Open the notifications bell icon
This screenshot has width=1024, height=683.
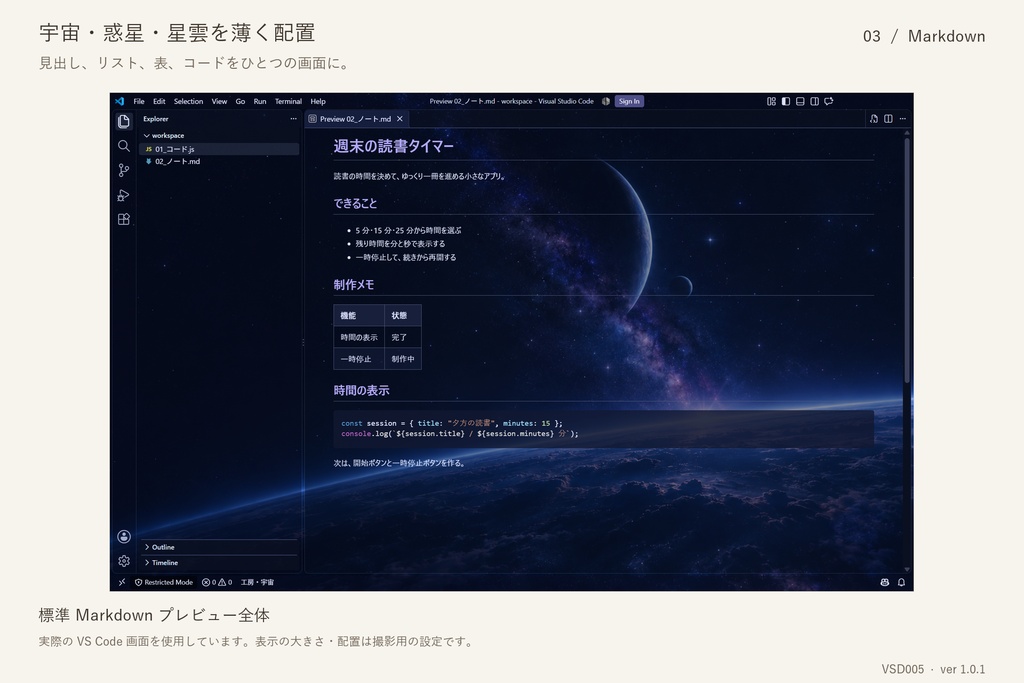[x=901, y=582]
